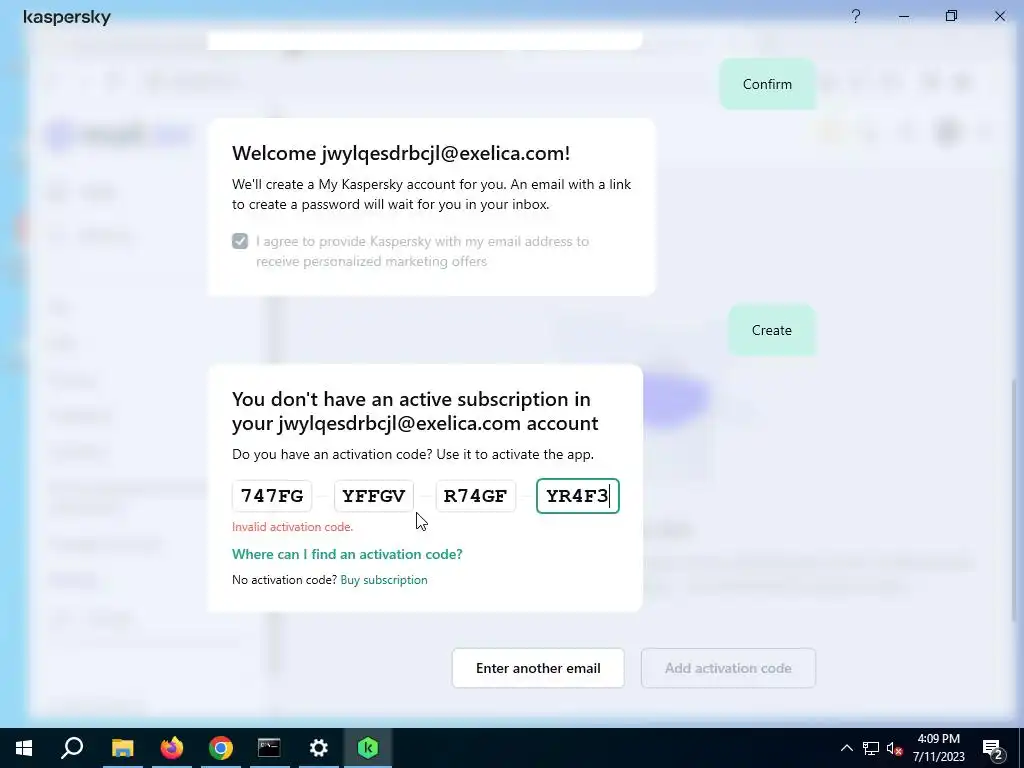Open the network status tray icon
The image size is (1024, 768).
point(871,748)
